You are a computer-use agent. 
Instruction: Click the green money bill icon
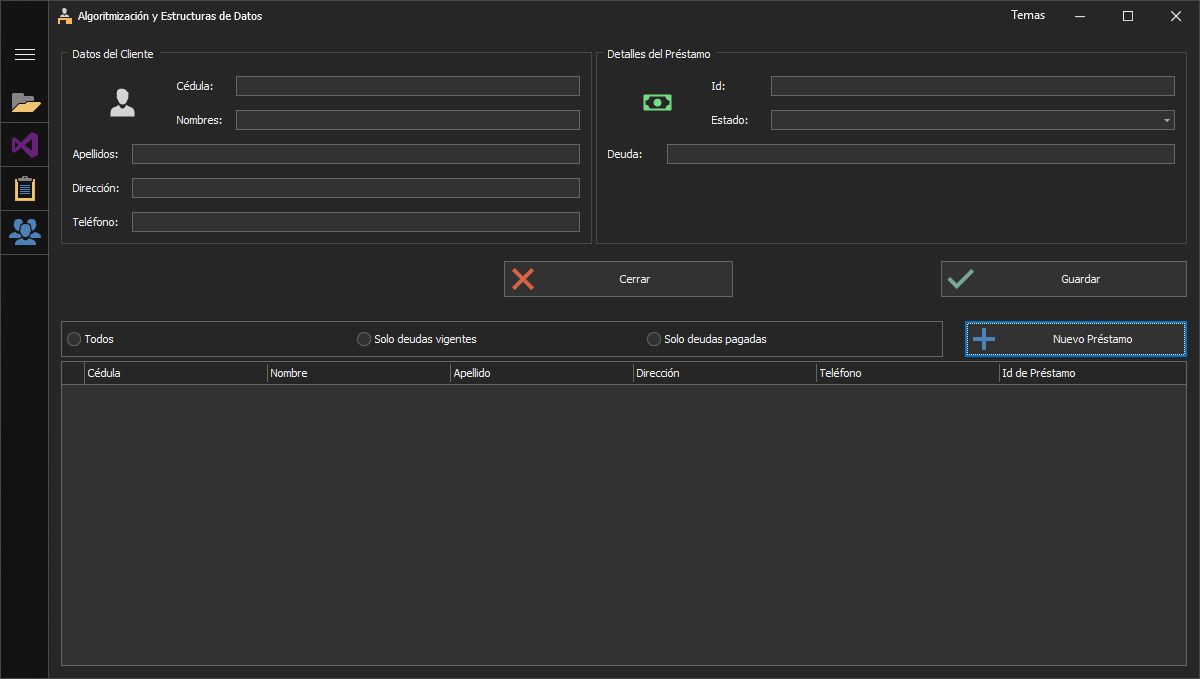657,102
